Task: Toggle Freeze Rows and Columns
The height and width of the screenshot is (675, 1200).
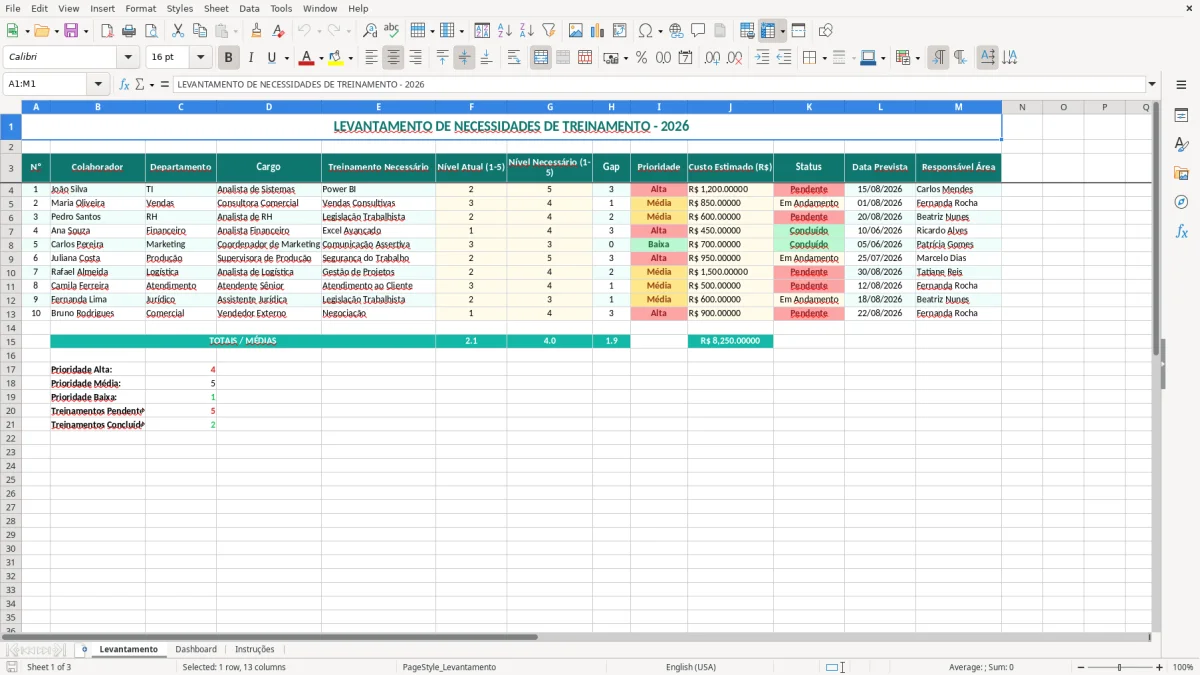Action: (768, 31)
